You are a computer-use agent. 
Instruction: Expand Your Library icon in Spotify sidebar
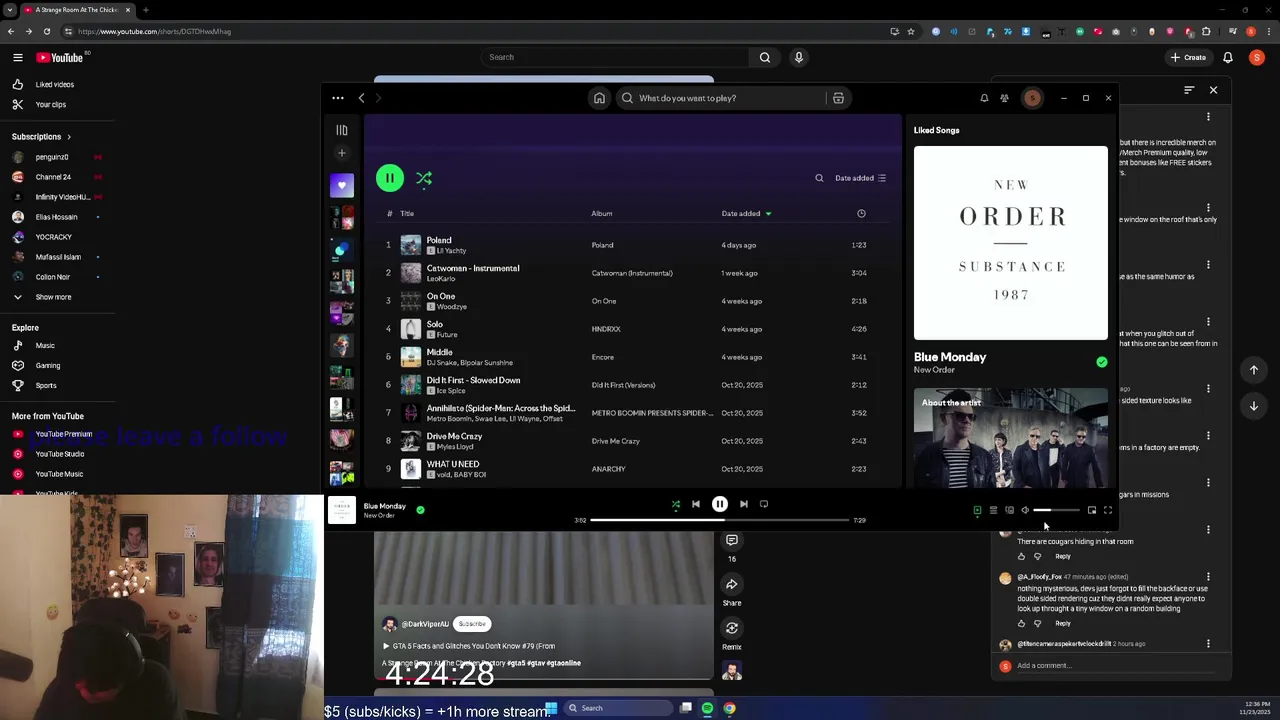point(342,130)
